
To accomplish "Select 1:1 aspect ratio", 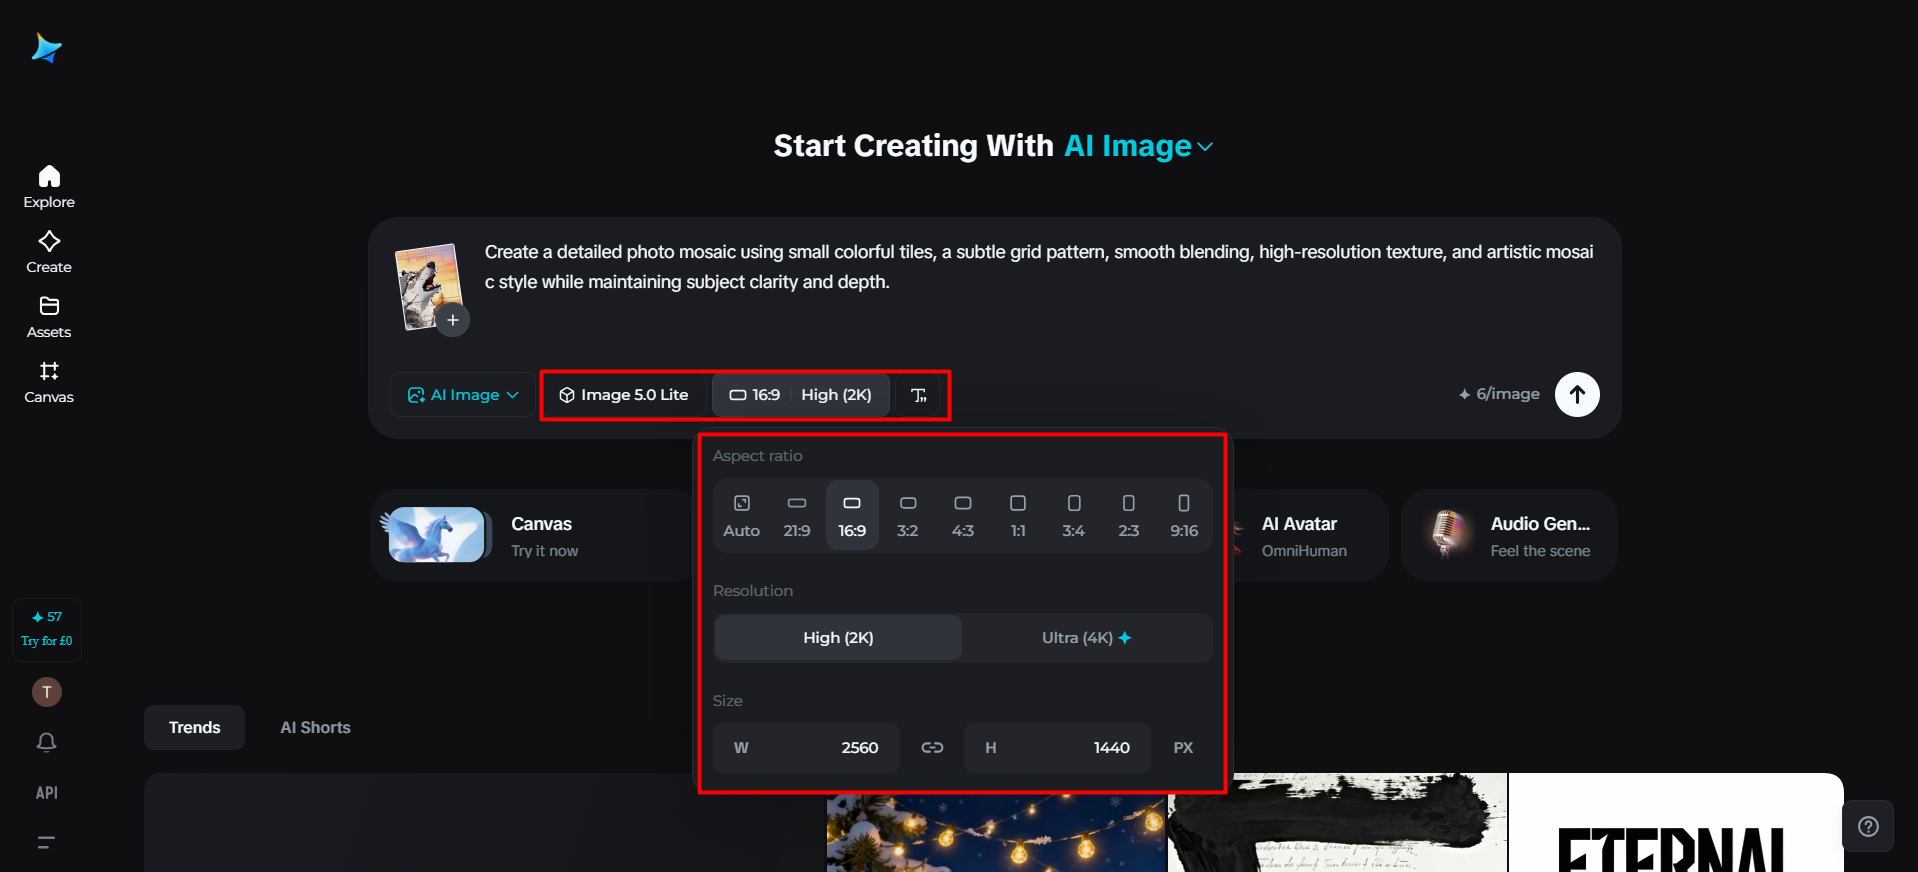I will click(1018, 515).
